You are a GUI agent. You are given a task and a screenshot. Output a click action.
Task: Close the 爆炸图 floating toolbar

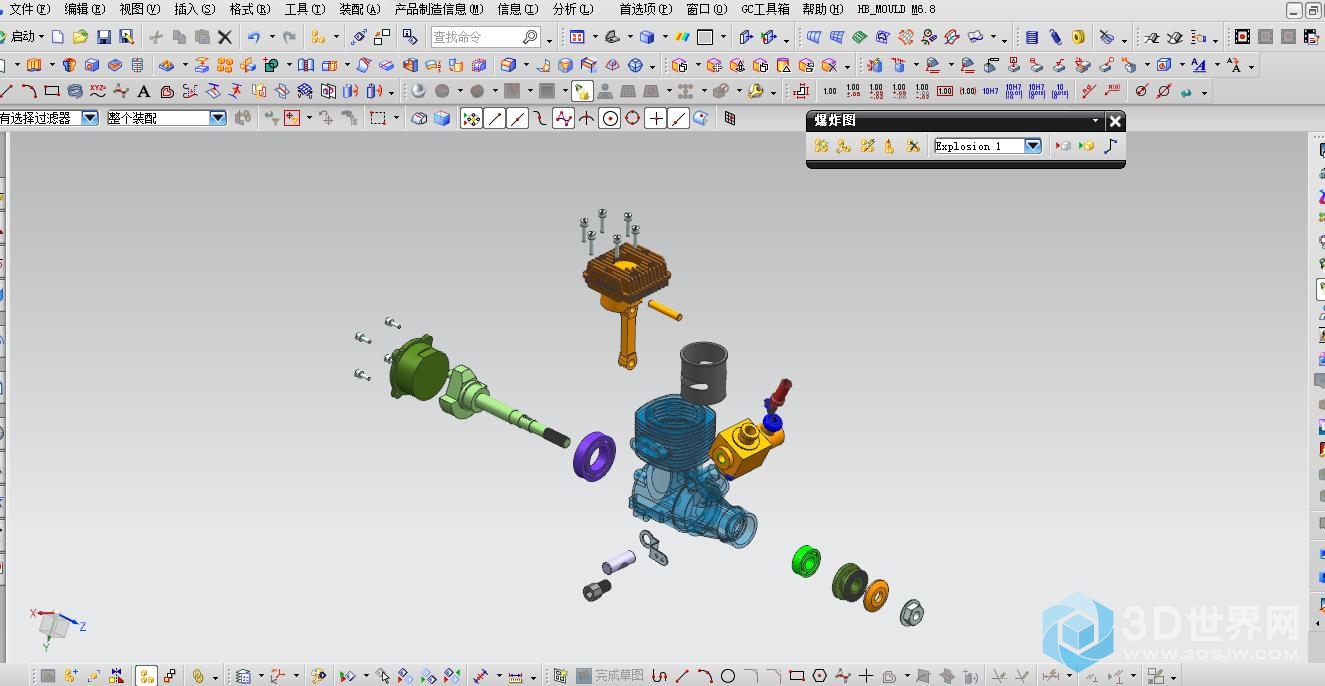(1116, 121)
